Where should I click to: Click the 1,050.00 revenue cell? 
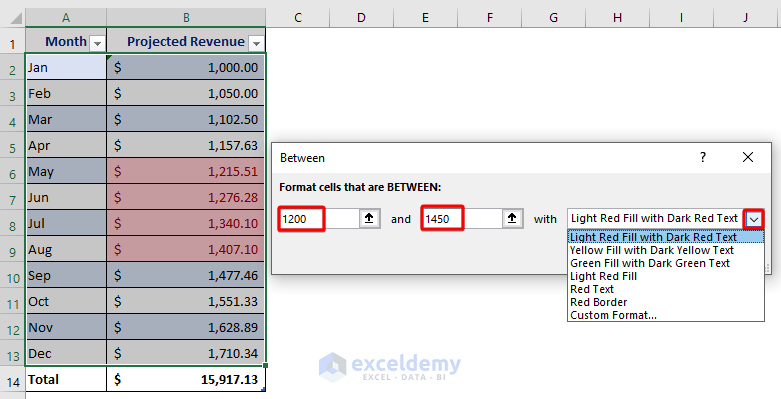point(186,93)
